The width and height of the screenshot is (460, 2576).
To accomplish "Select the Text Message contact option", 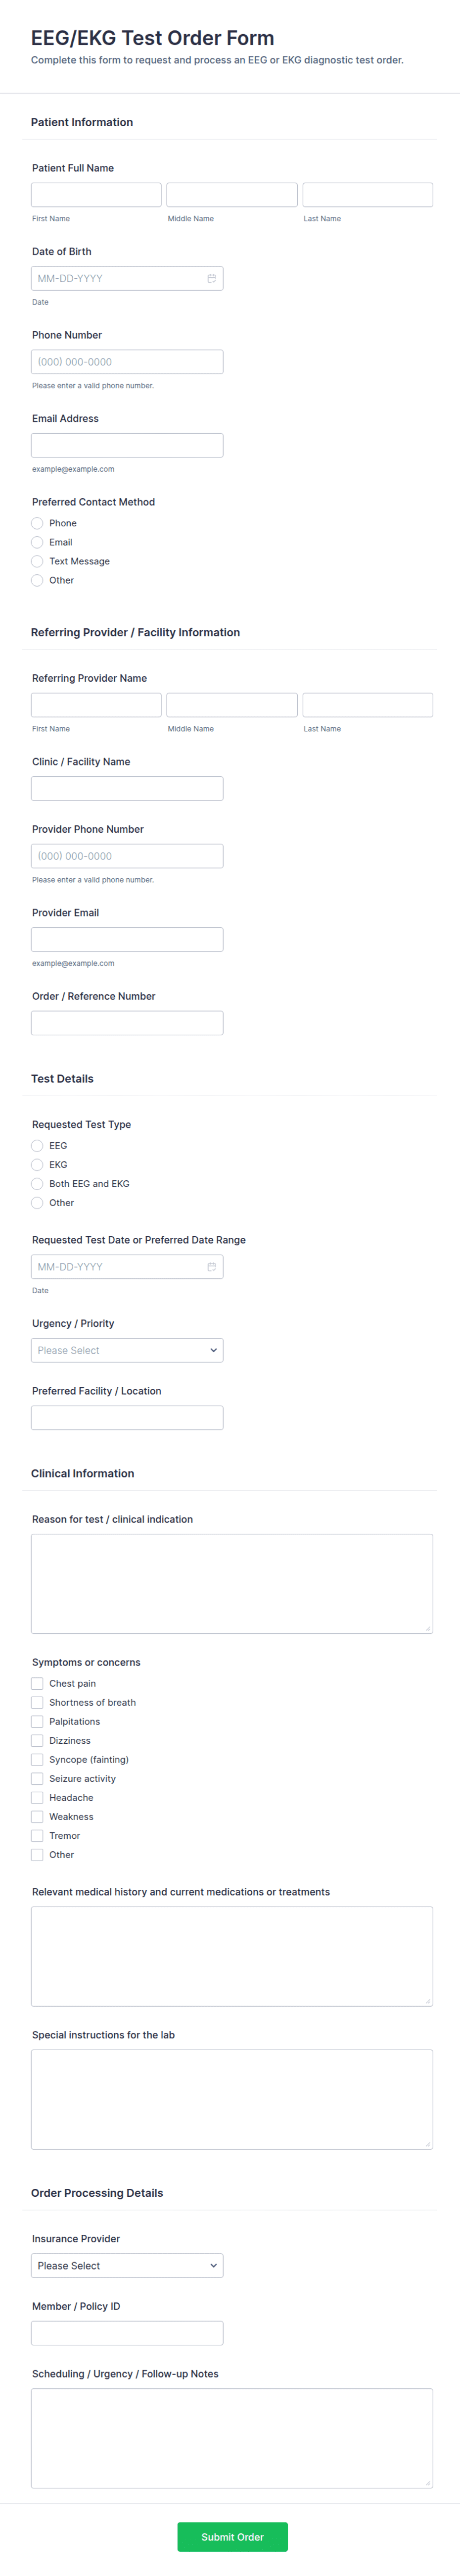I will [x=37, y=562].
